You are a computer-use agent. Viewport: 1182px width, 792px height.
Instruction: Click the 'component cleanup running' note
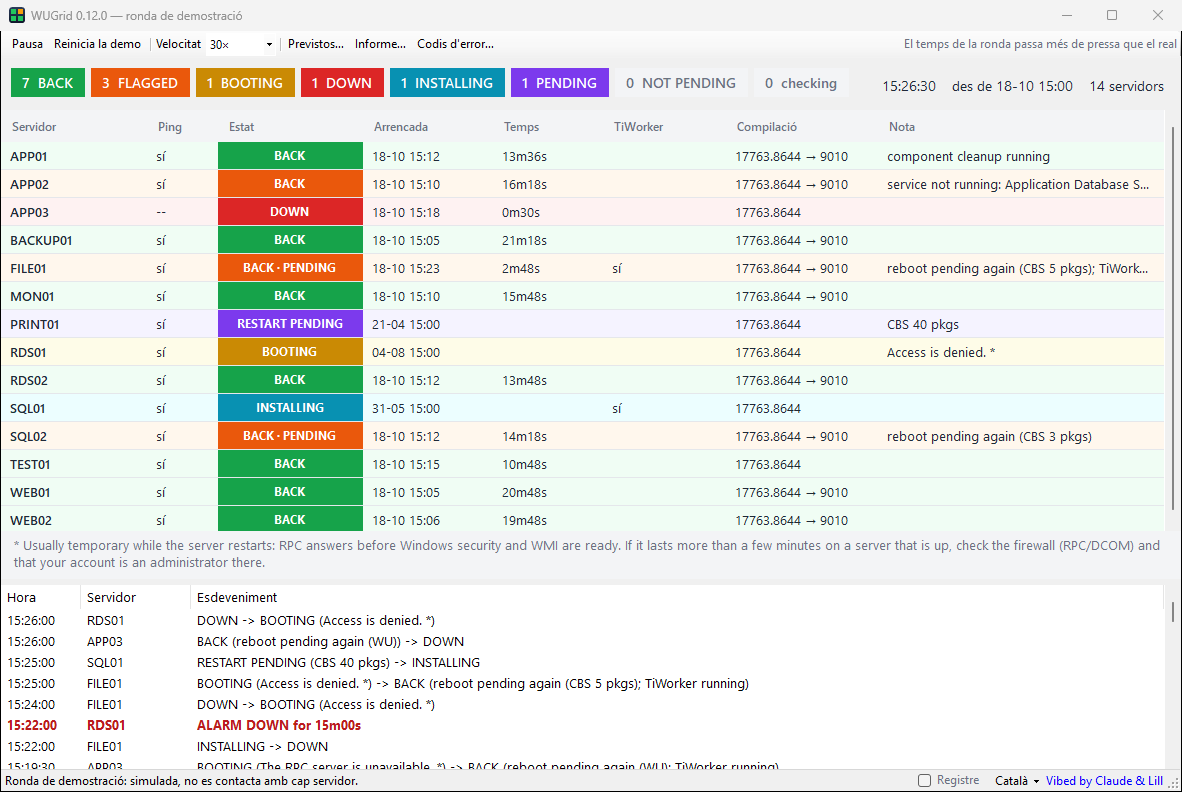[969, 157]
